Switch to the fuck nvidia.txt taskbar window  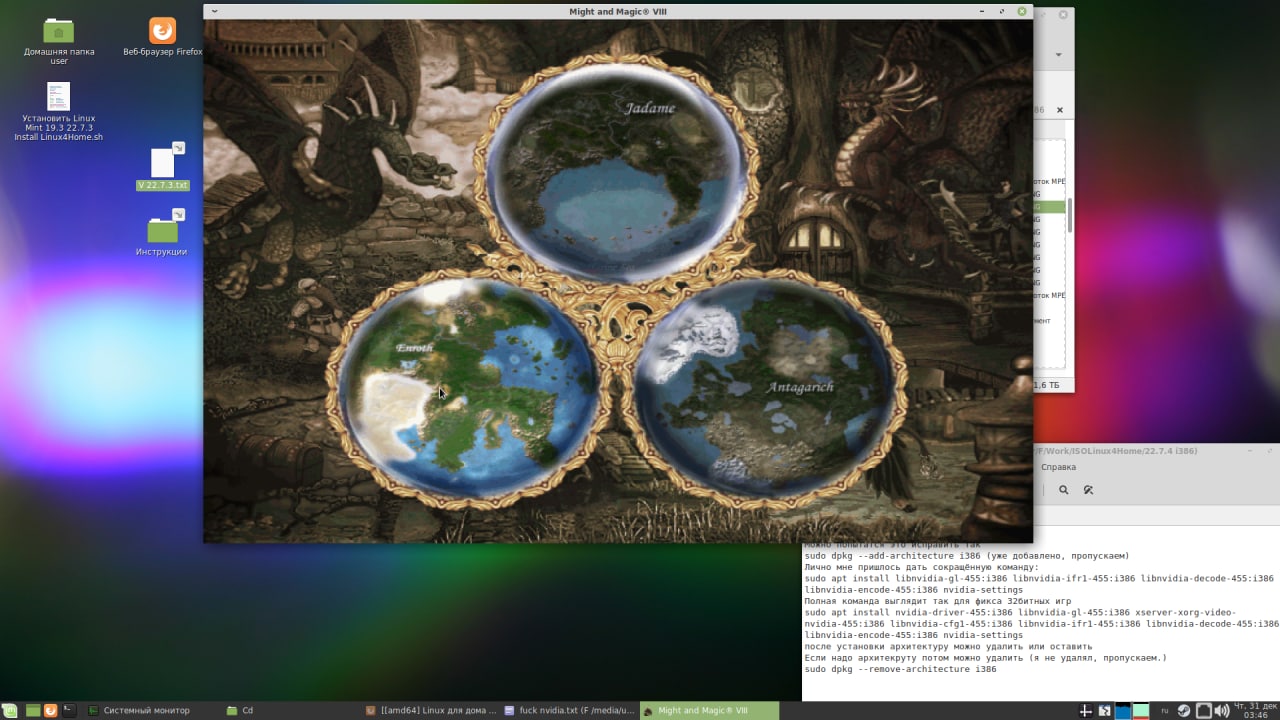(570, 710)
